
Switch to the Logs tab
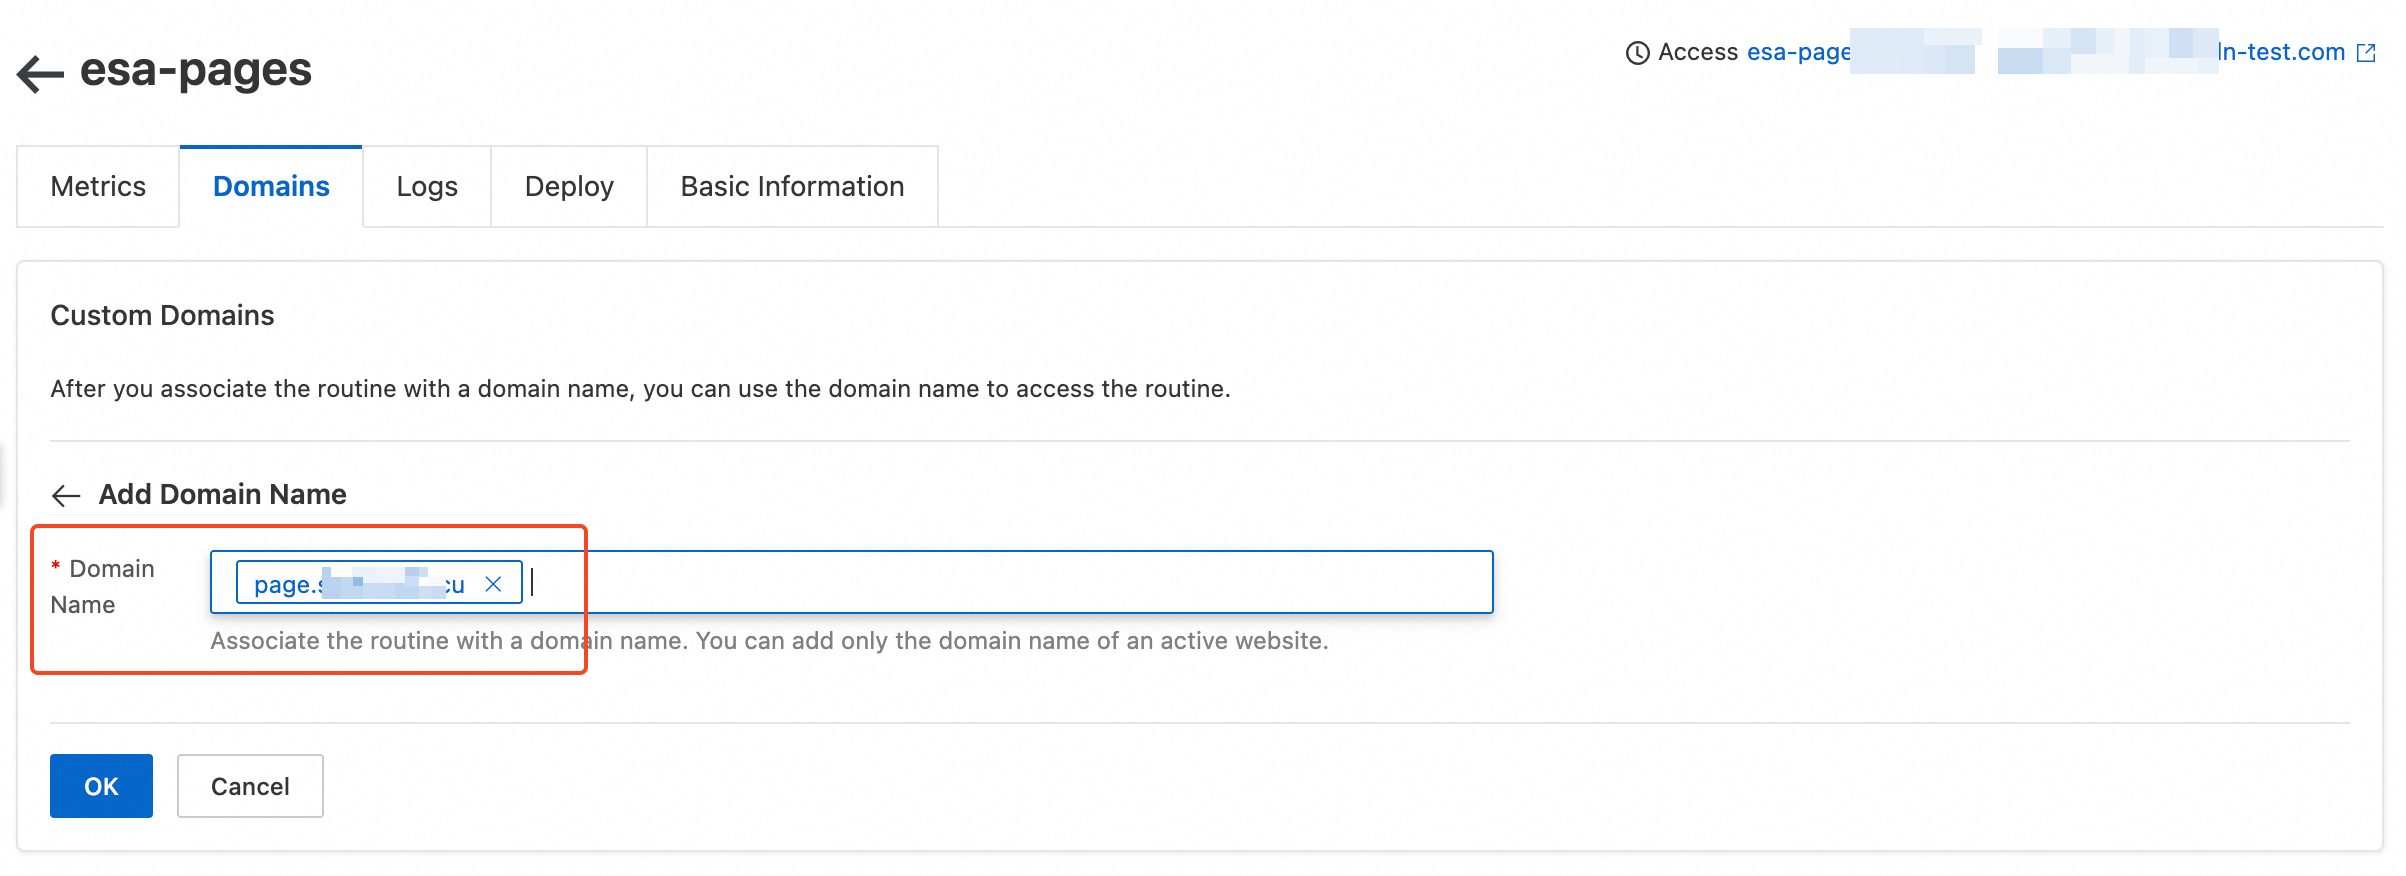[427, 187]
